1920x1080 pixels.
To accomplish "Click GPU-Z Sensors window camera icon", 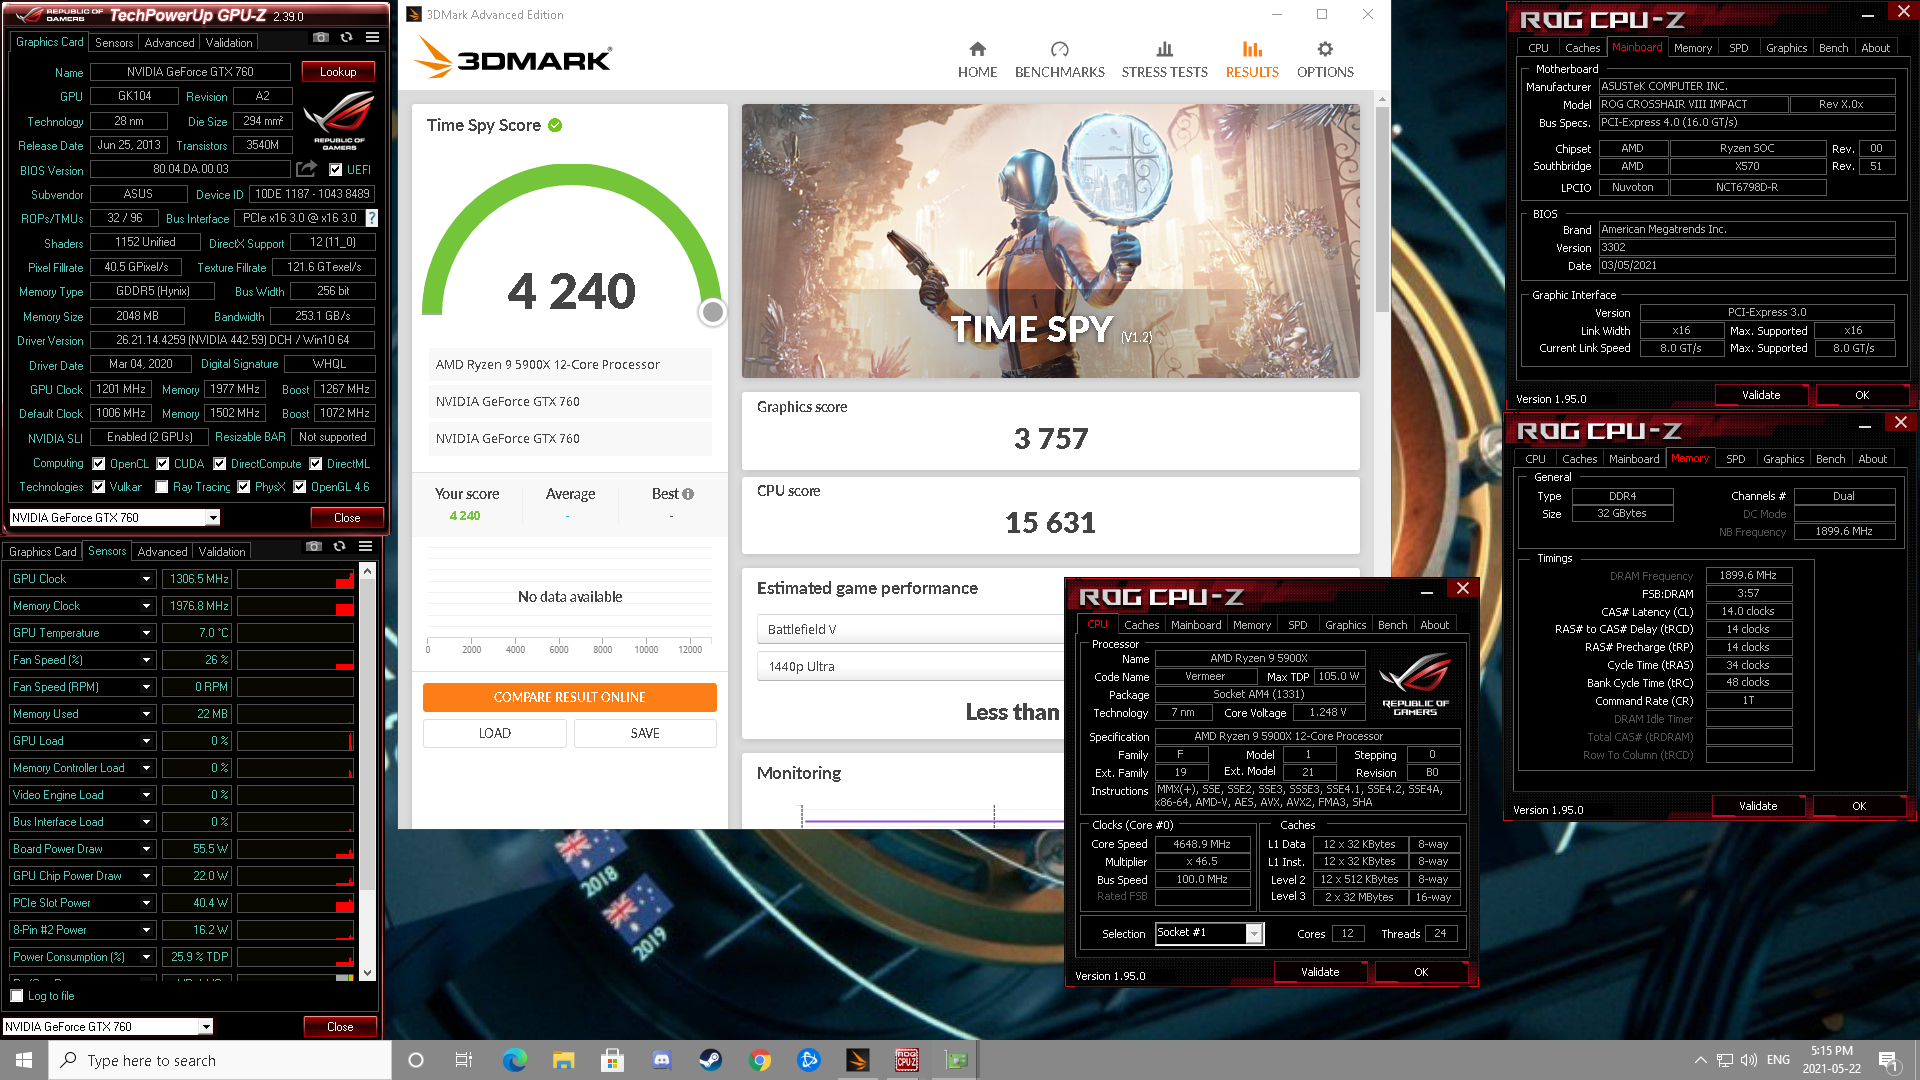I will (314, 546).
